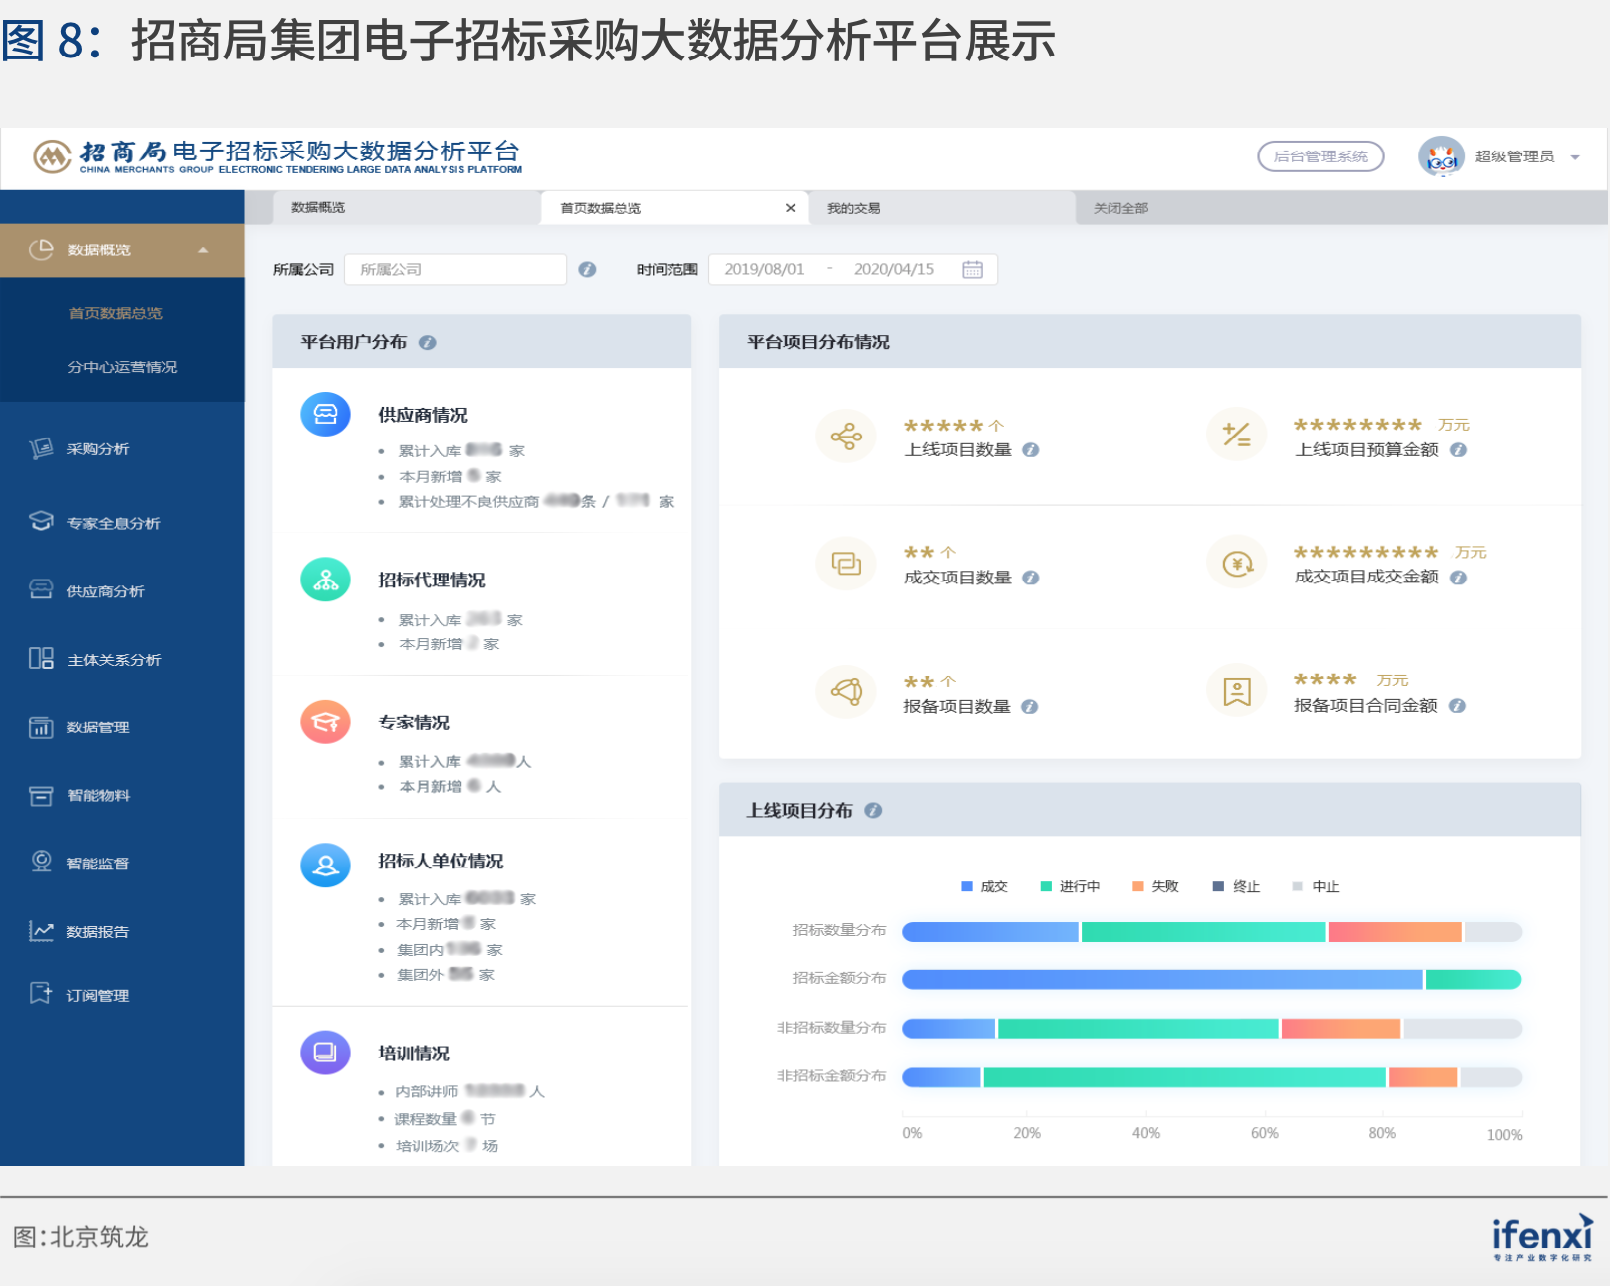Select 首页数据总览 in the sidebar
This screenshot has width=1610, height=1286.
tap(115, 313)
